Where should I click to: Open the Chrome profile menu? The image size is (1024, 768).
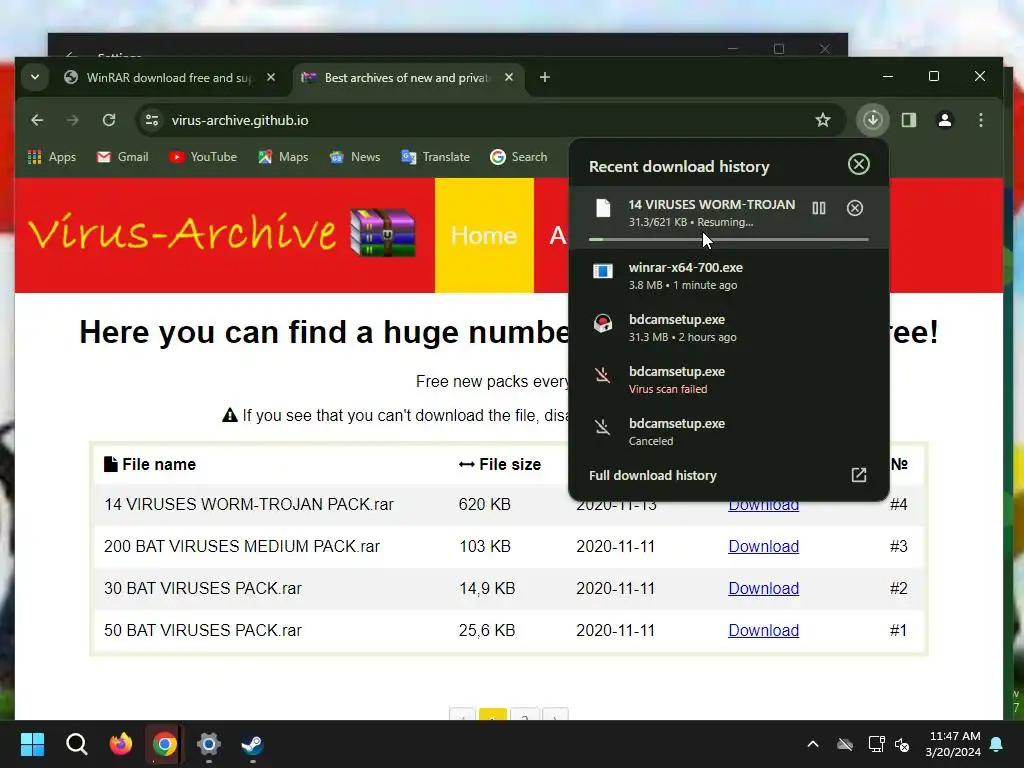[x=945, y=120]
